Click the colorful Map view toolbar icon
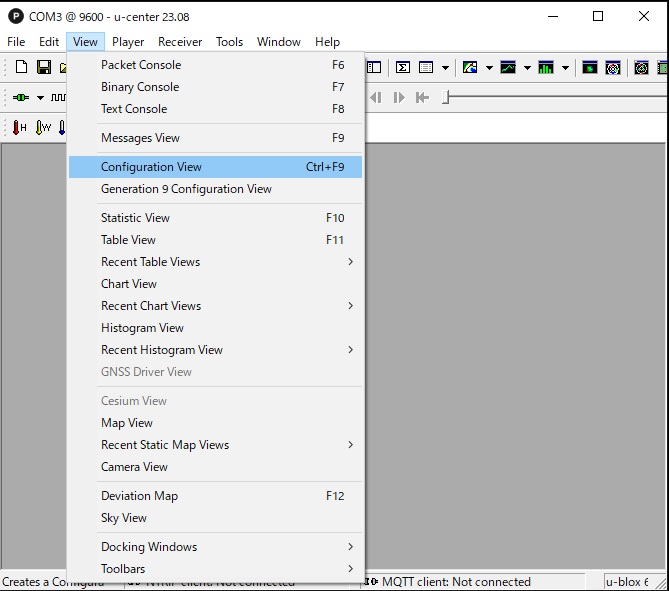This screenshot has width=669, height=591. pos(470,67)
